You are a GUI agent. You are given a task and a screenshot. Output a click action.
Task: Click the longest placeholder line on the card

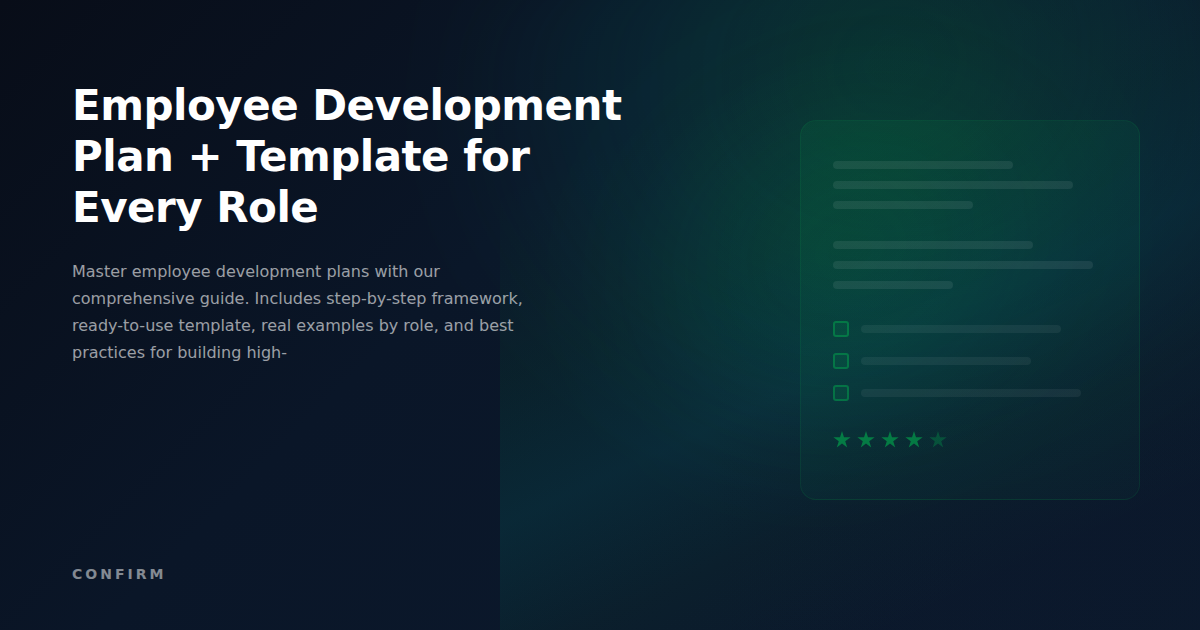(962, 265)
